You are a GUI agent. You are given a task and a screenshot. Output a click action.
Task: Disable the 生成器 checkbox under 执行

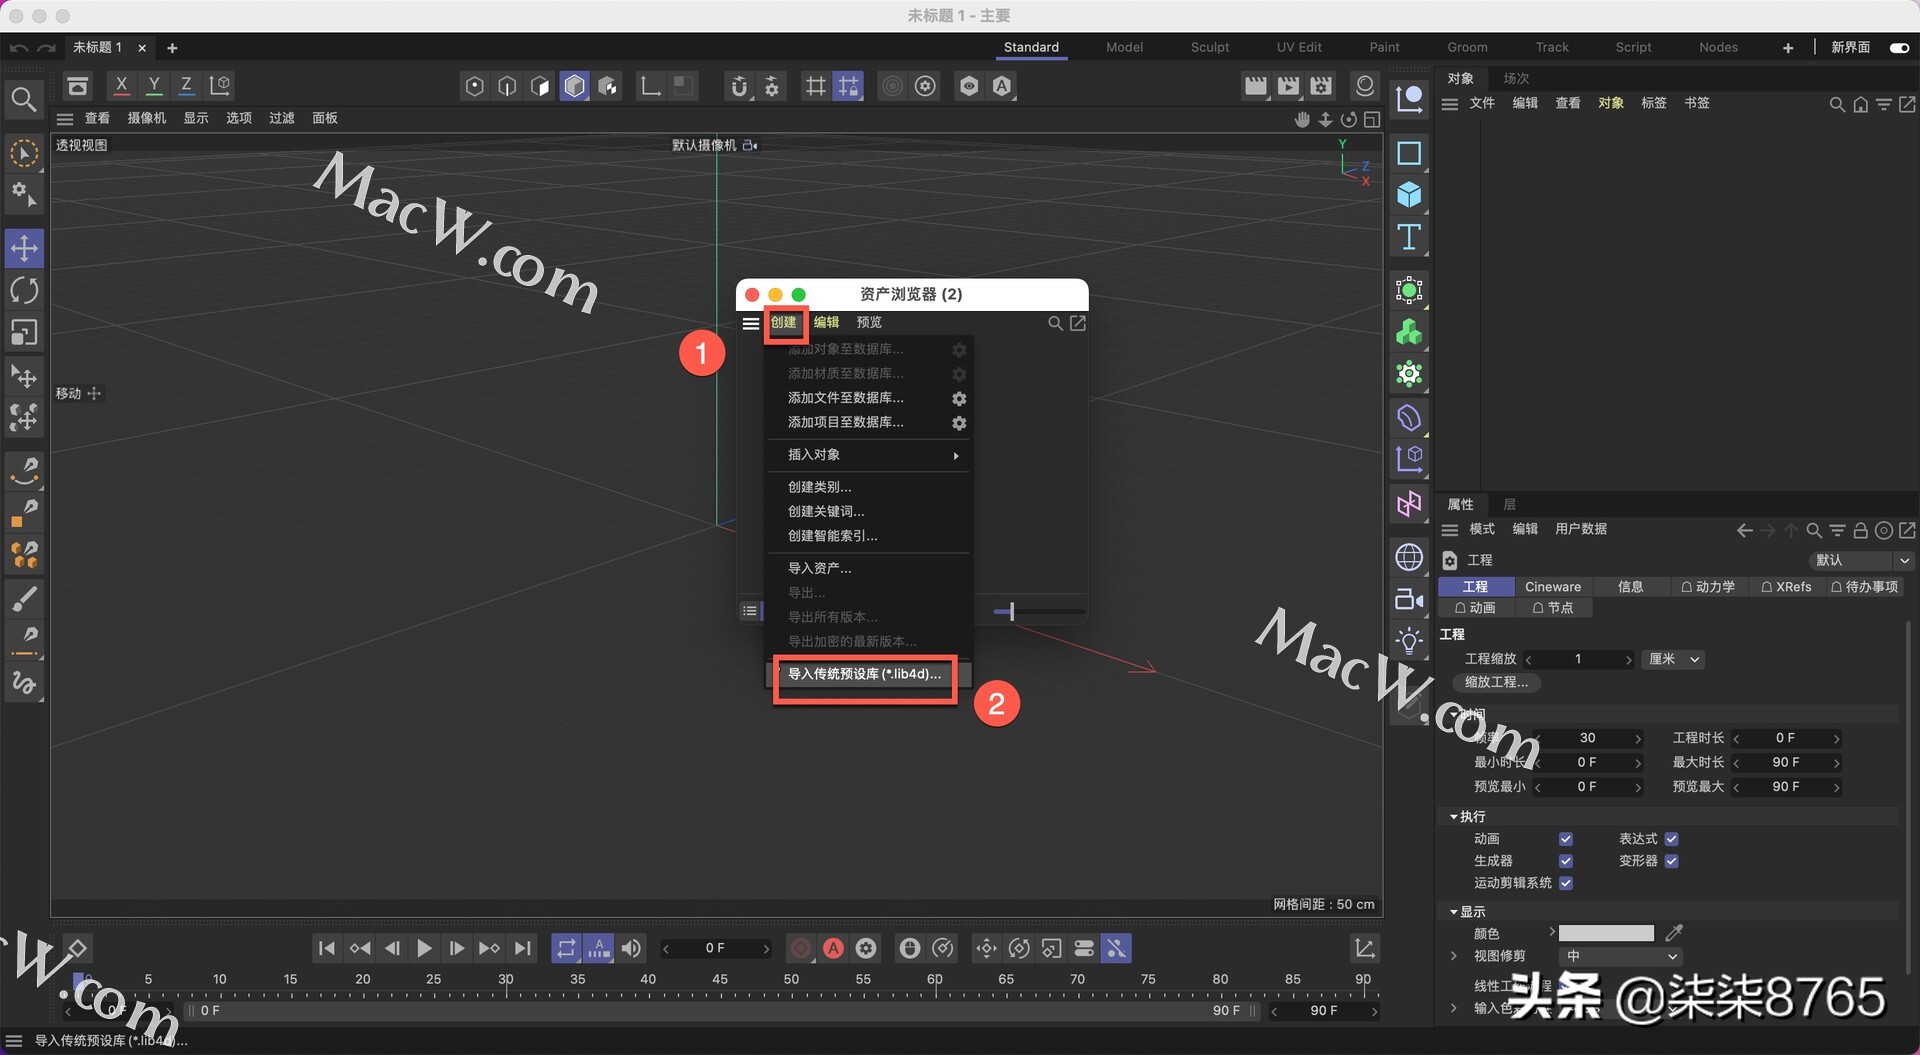[1565, 860]
